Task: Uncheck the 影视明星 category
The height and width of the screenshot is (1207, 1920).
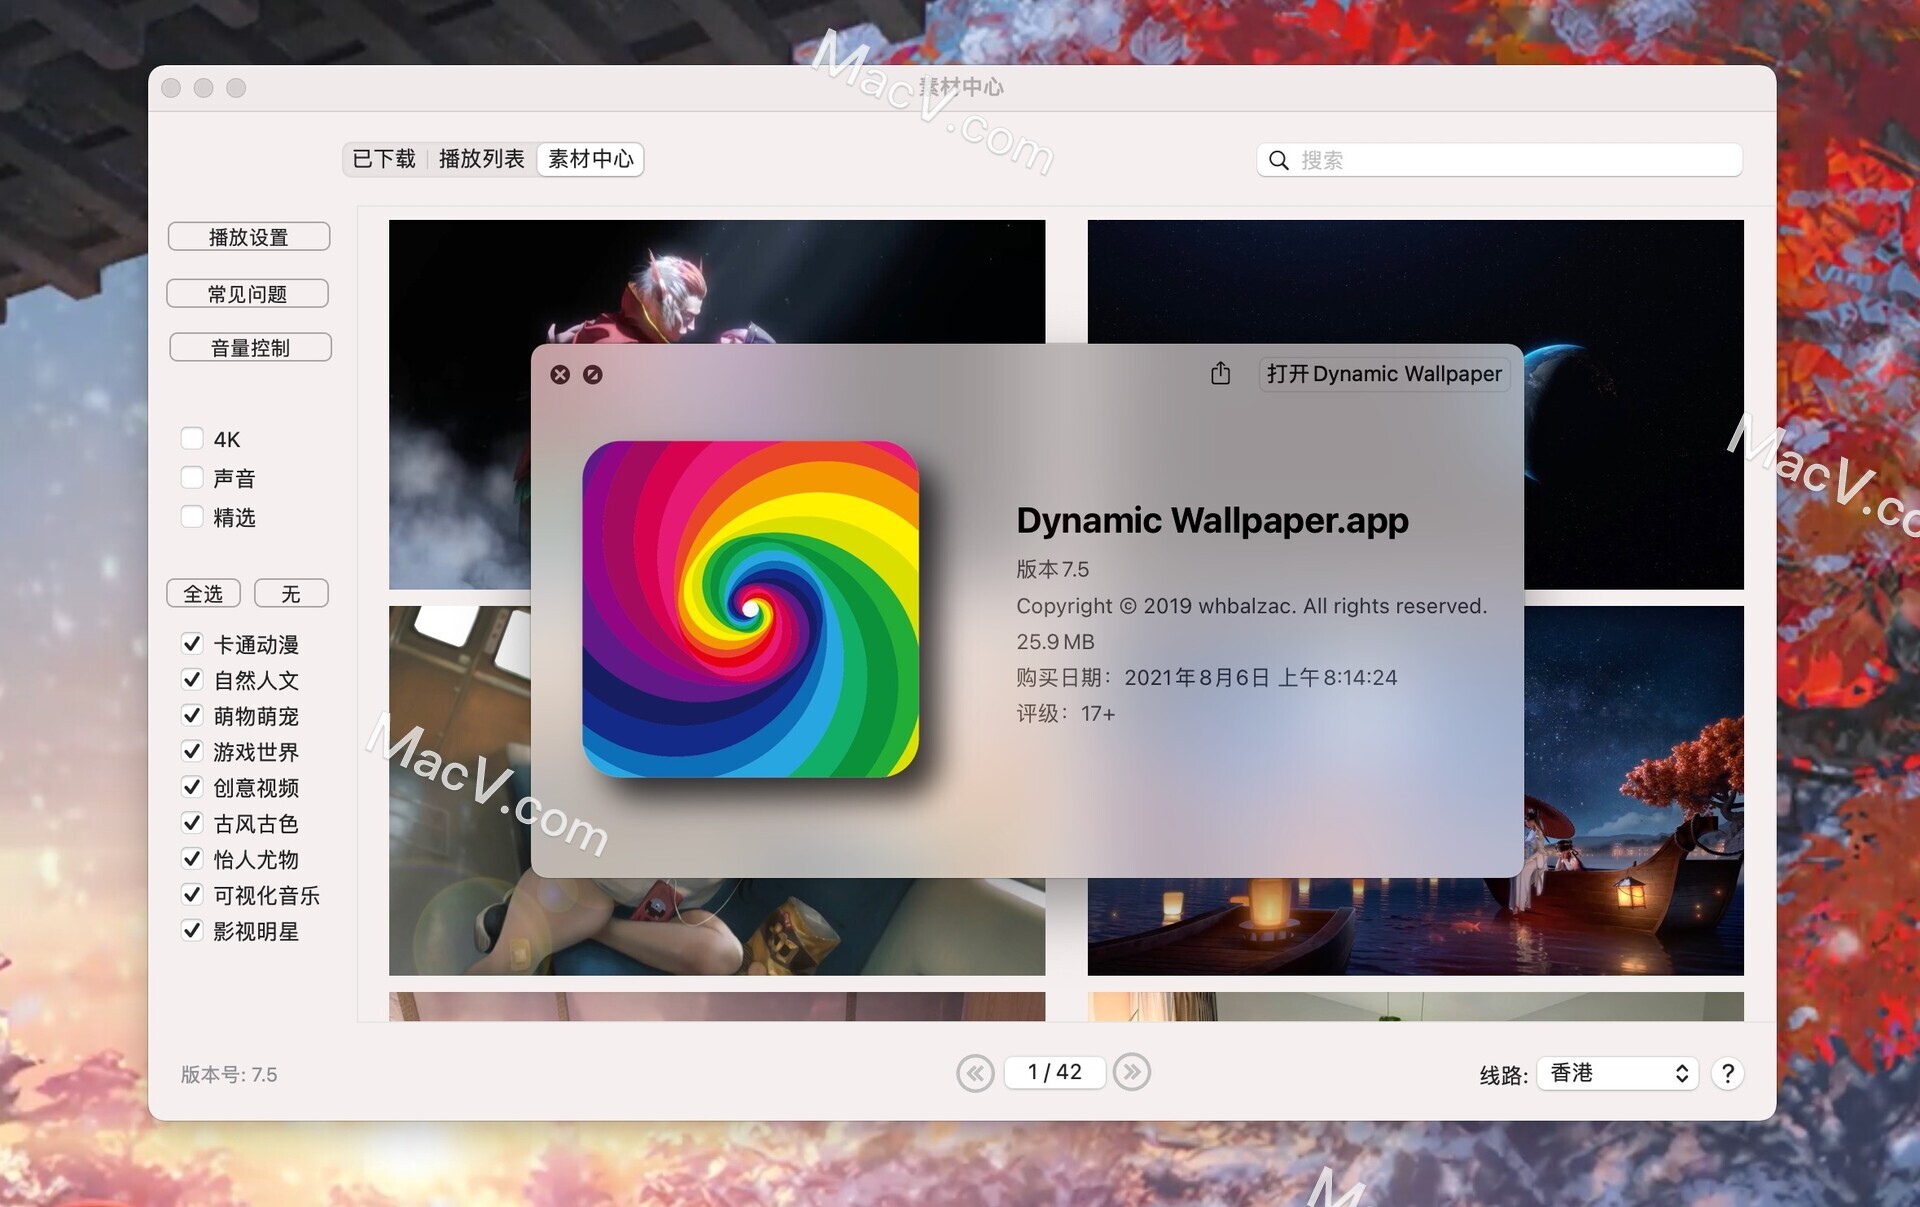Action: pyautogui.click(x=192, y=930)
